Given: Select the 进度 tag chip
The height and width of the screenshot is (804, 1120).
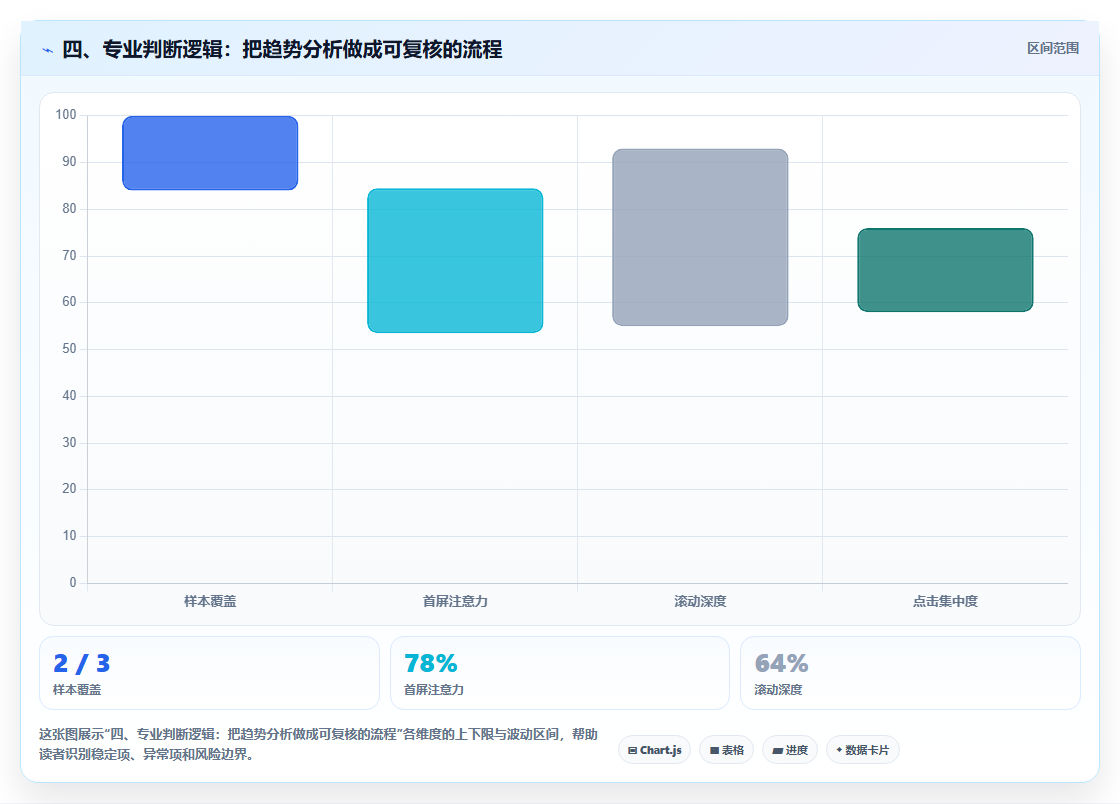Looking at the screenshot, I should [x=790, y=750].
